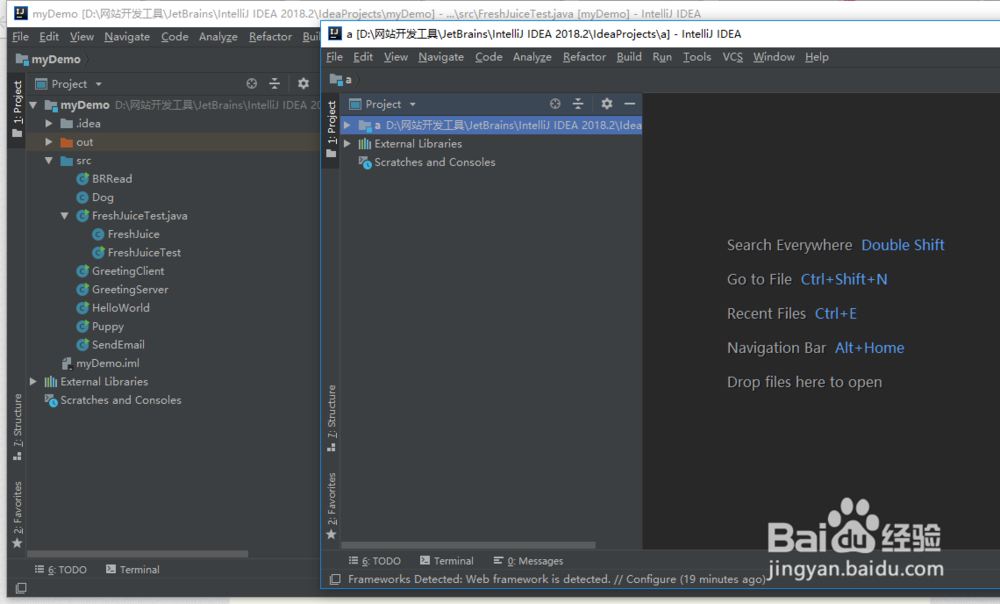1000x604 pixels.
Task: Expand the a project root node
Action: tap(347, 126)
